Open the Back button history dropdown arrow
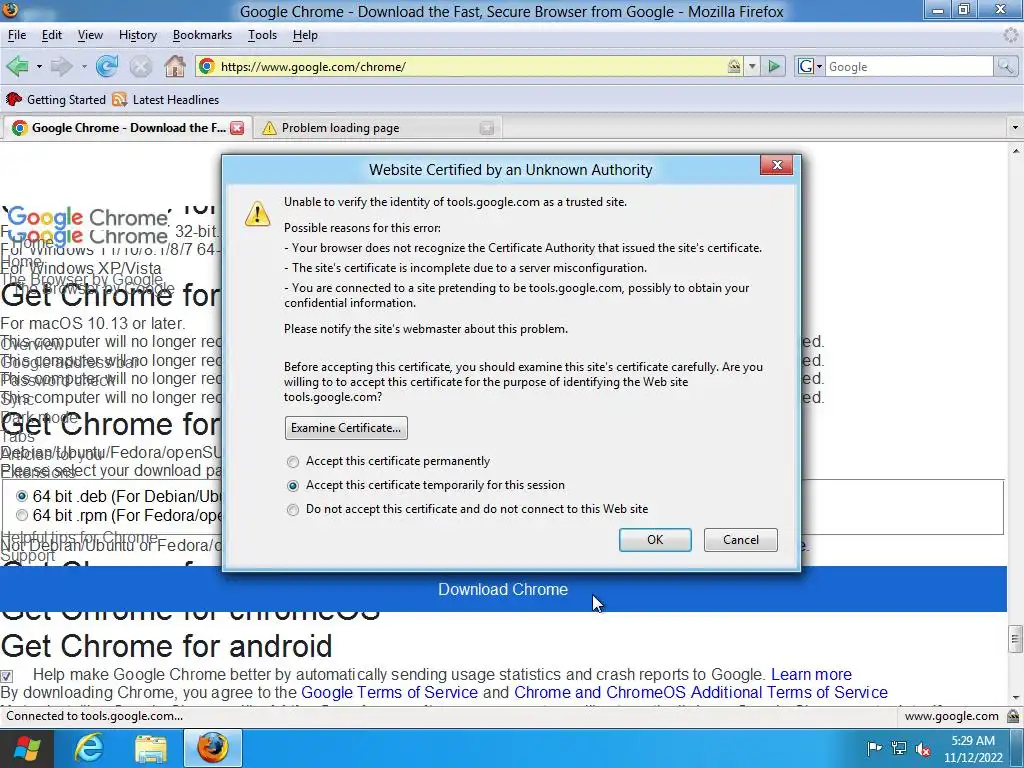Screen dimensions: 1024x768 coord(39,66)
